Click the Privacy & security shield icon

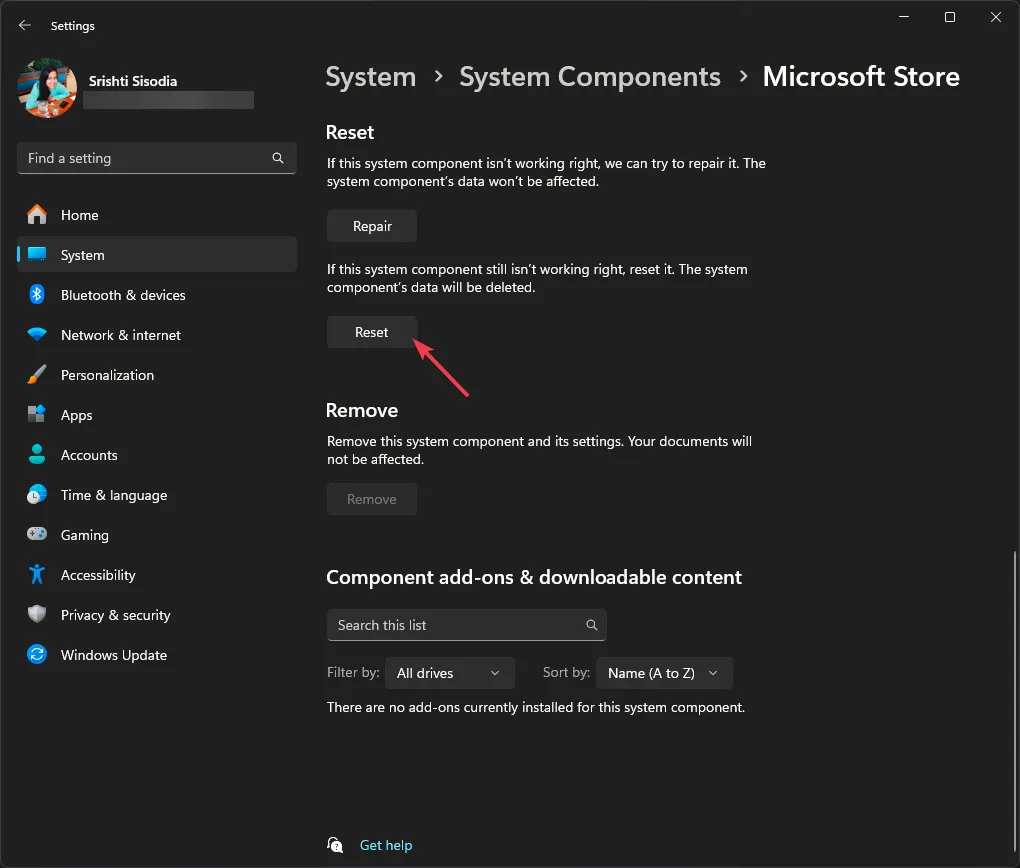click(x=37, y=614)
